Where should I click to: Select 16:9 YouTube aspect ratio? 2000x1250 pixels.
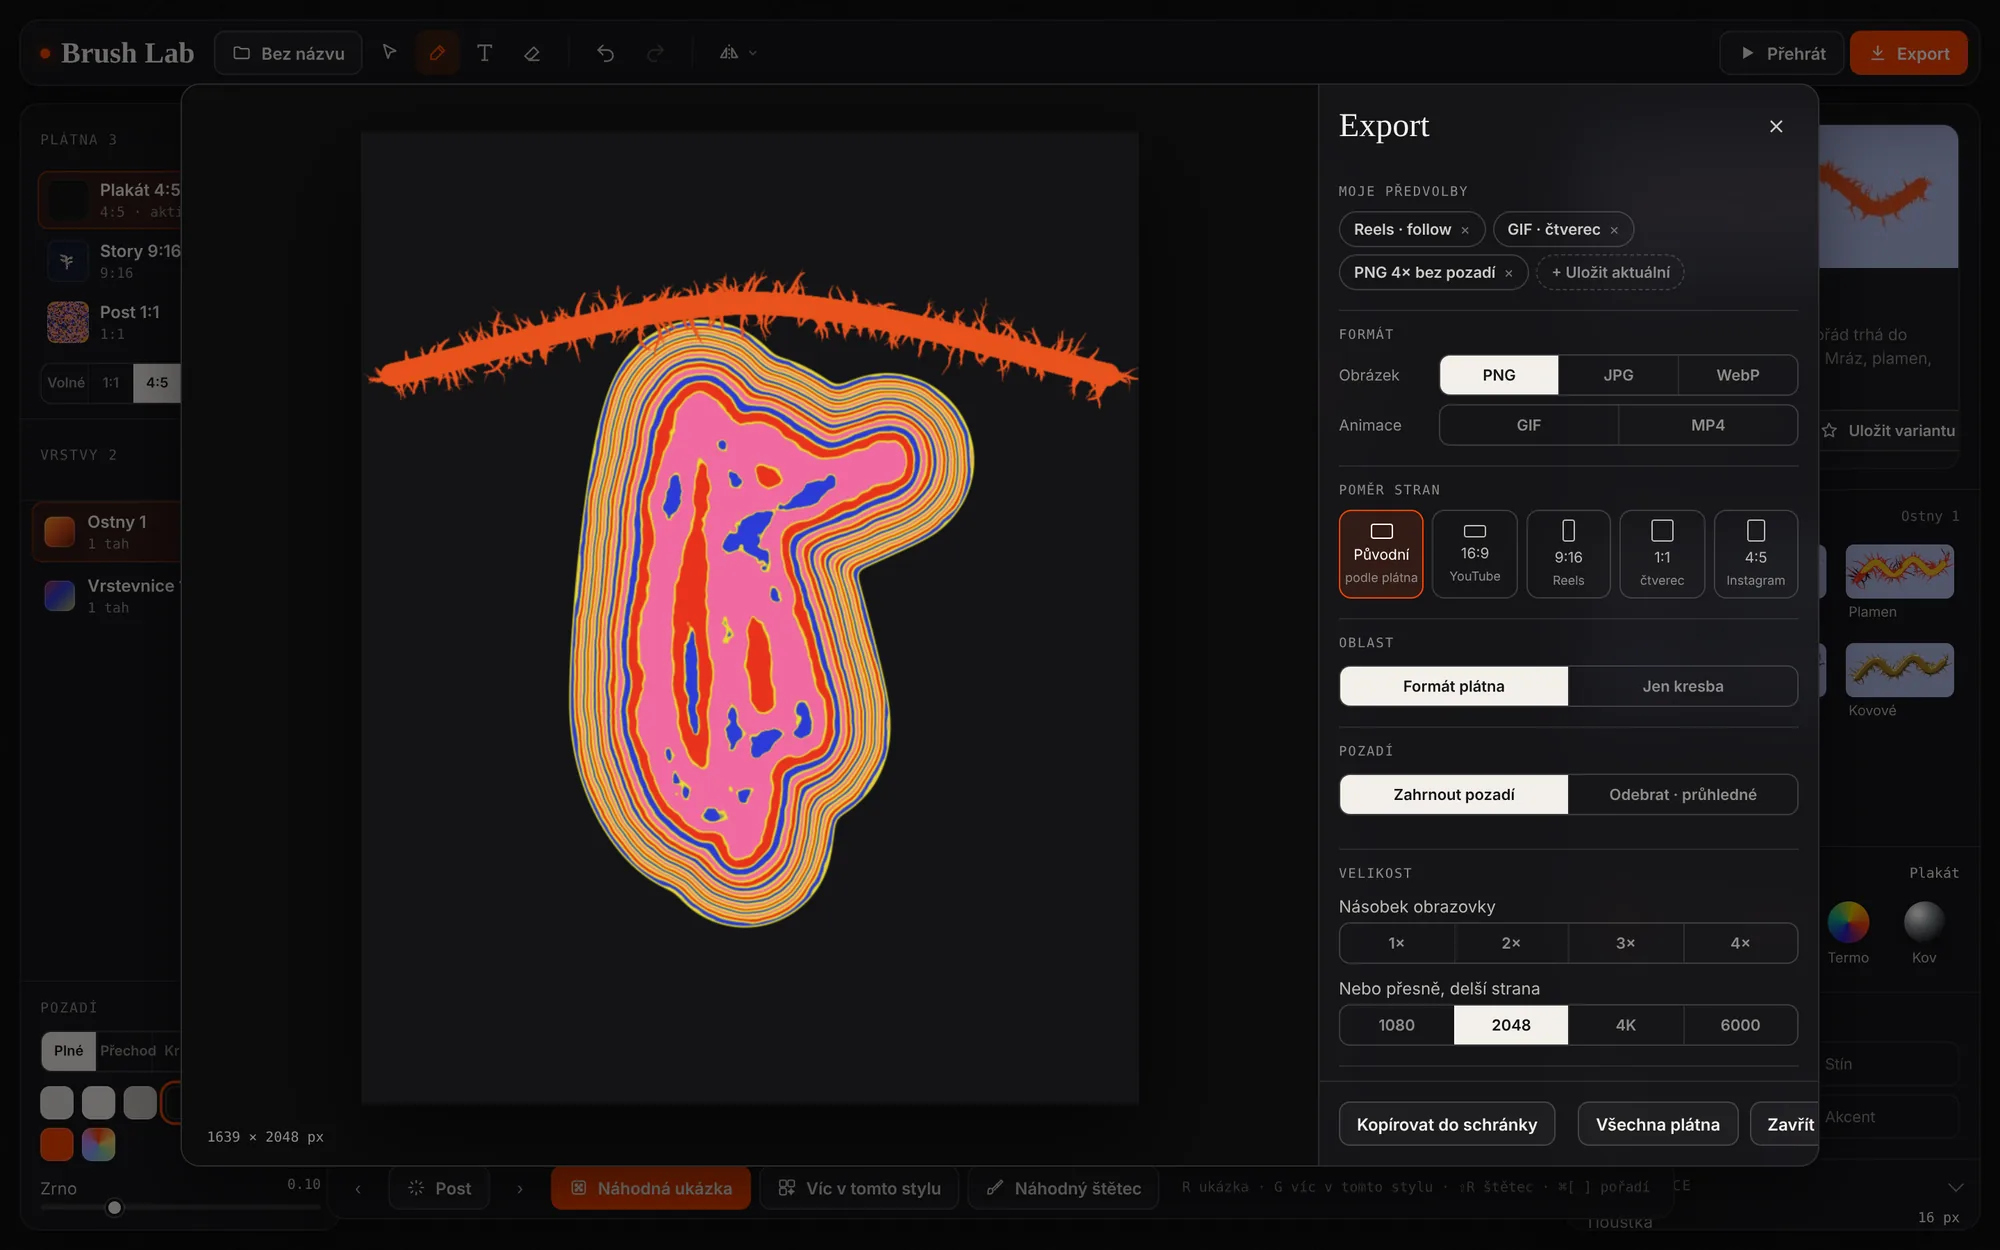coord(1474,554)
